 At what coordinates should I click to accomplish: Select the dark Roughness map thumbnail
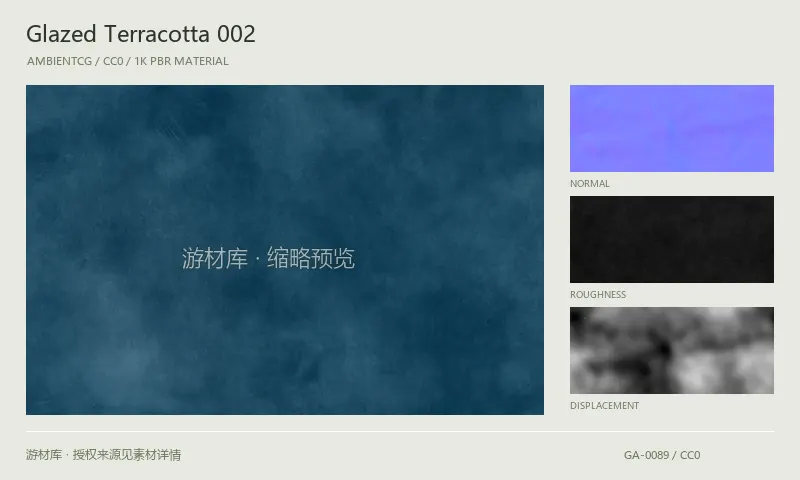[671, 239]
